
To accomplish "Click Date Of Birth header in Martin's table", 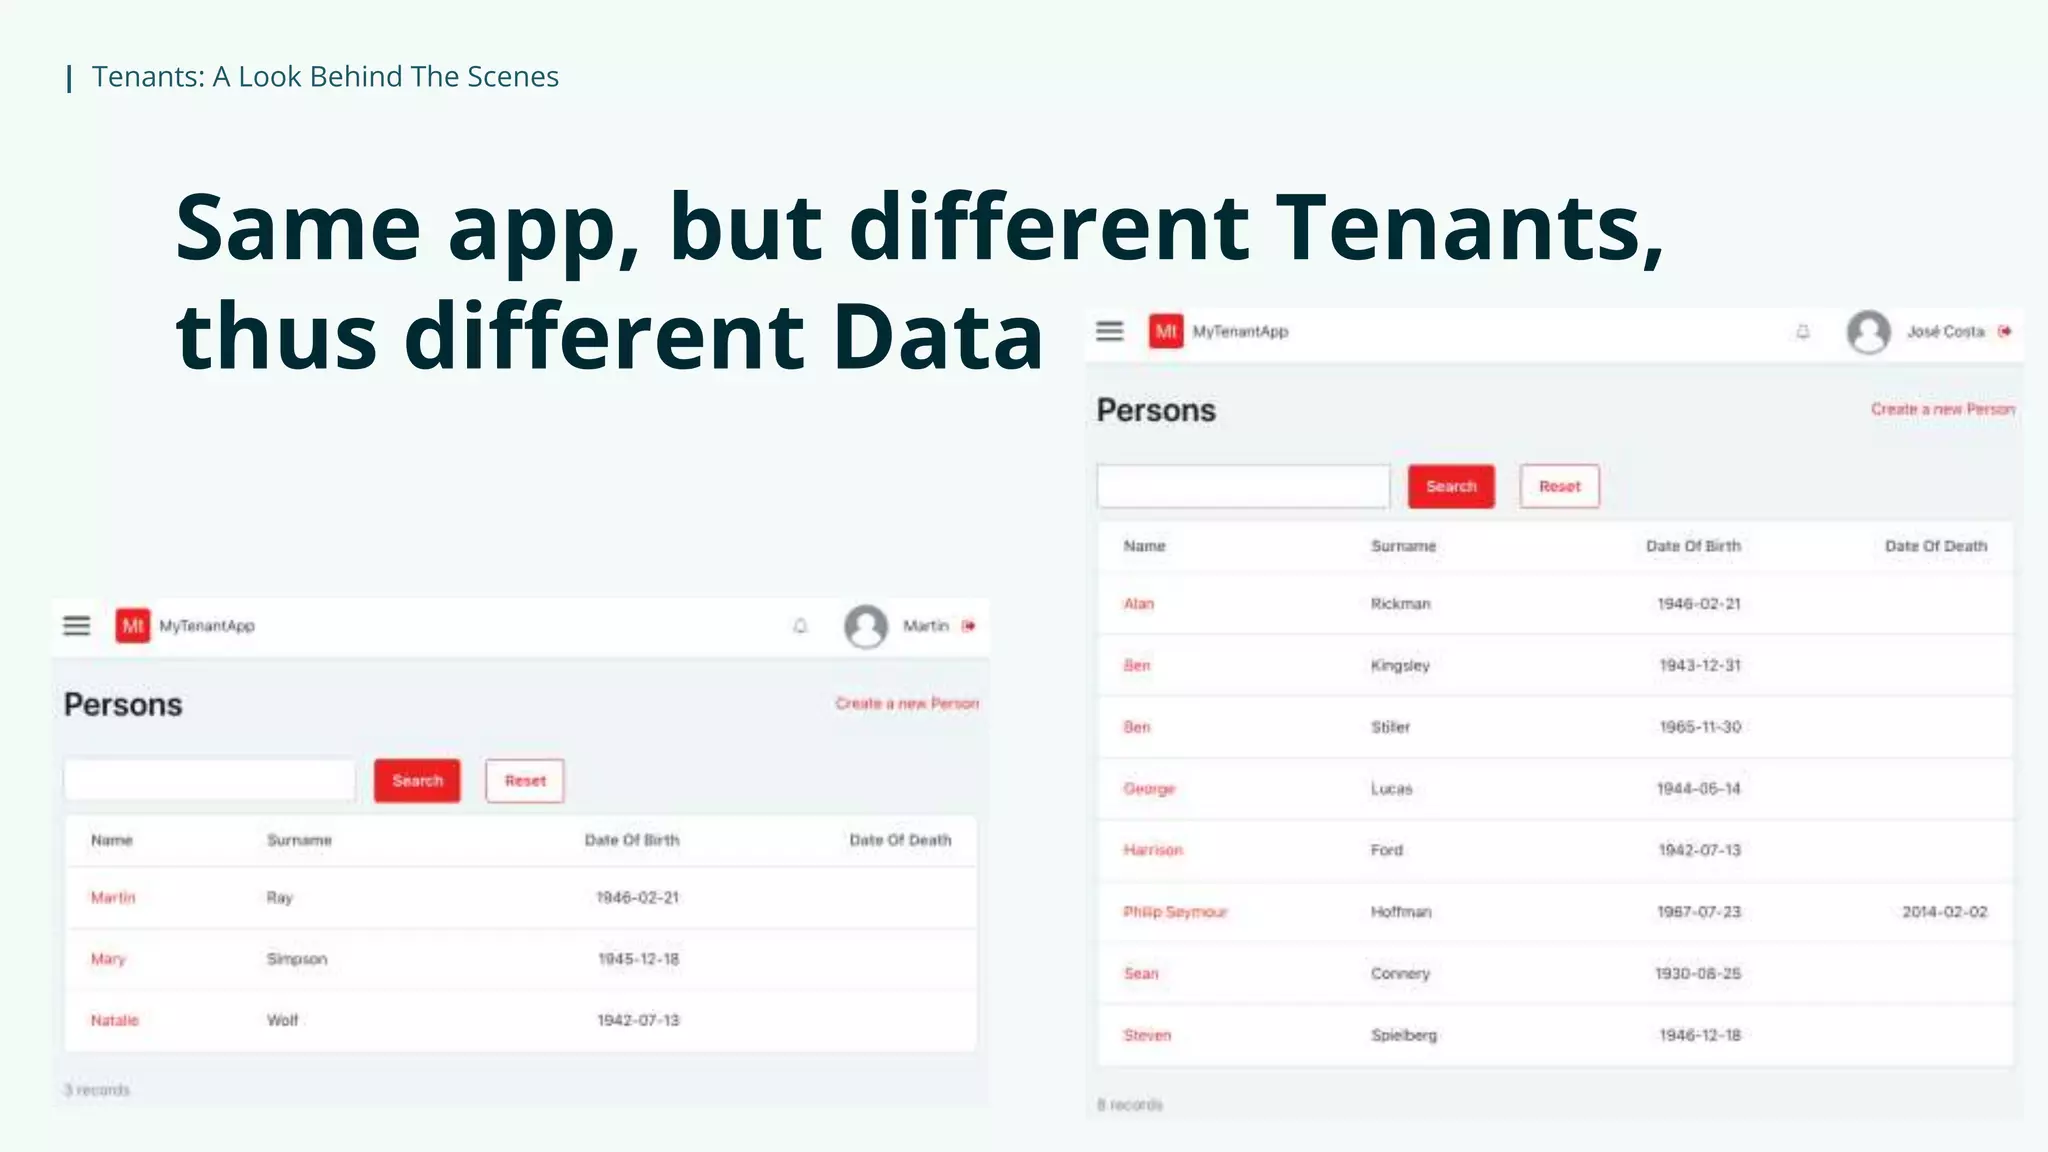I will click(632, 840).
